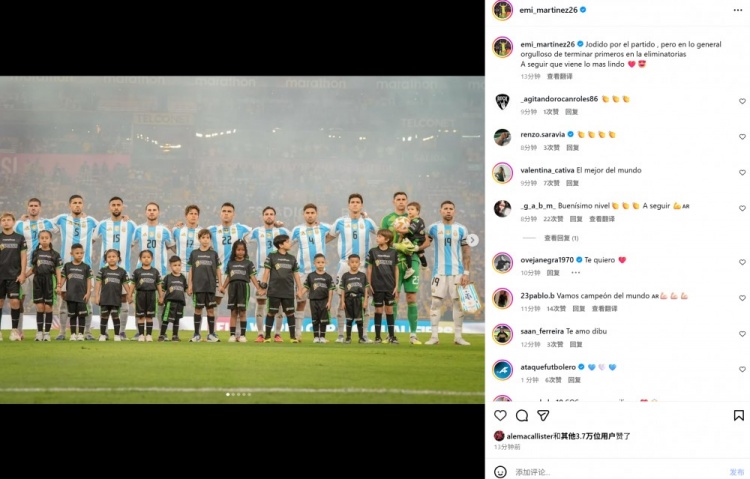Focus the add comment input field
This screenshot has width=750, height=479.
pos(617,472)
